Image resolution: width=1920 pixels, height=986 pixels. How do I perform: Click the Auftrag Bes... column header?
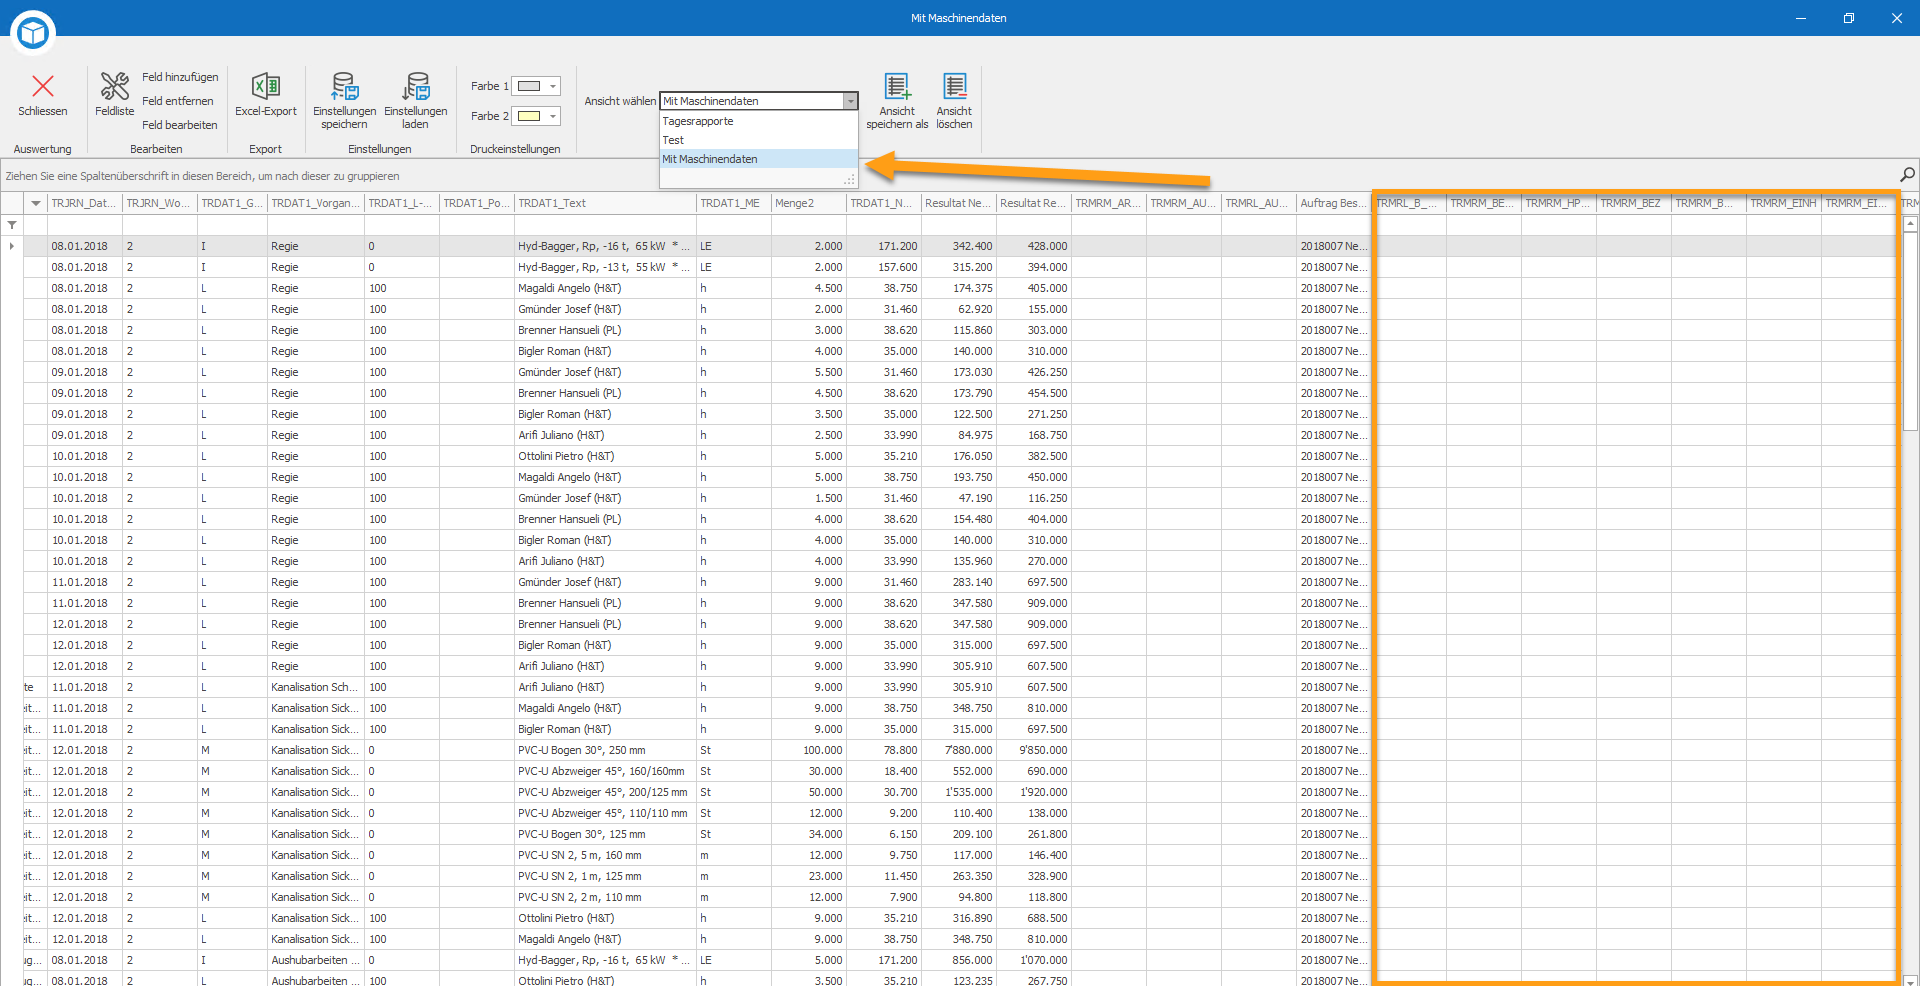(1334, 203)
